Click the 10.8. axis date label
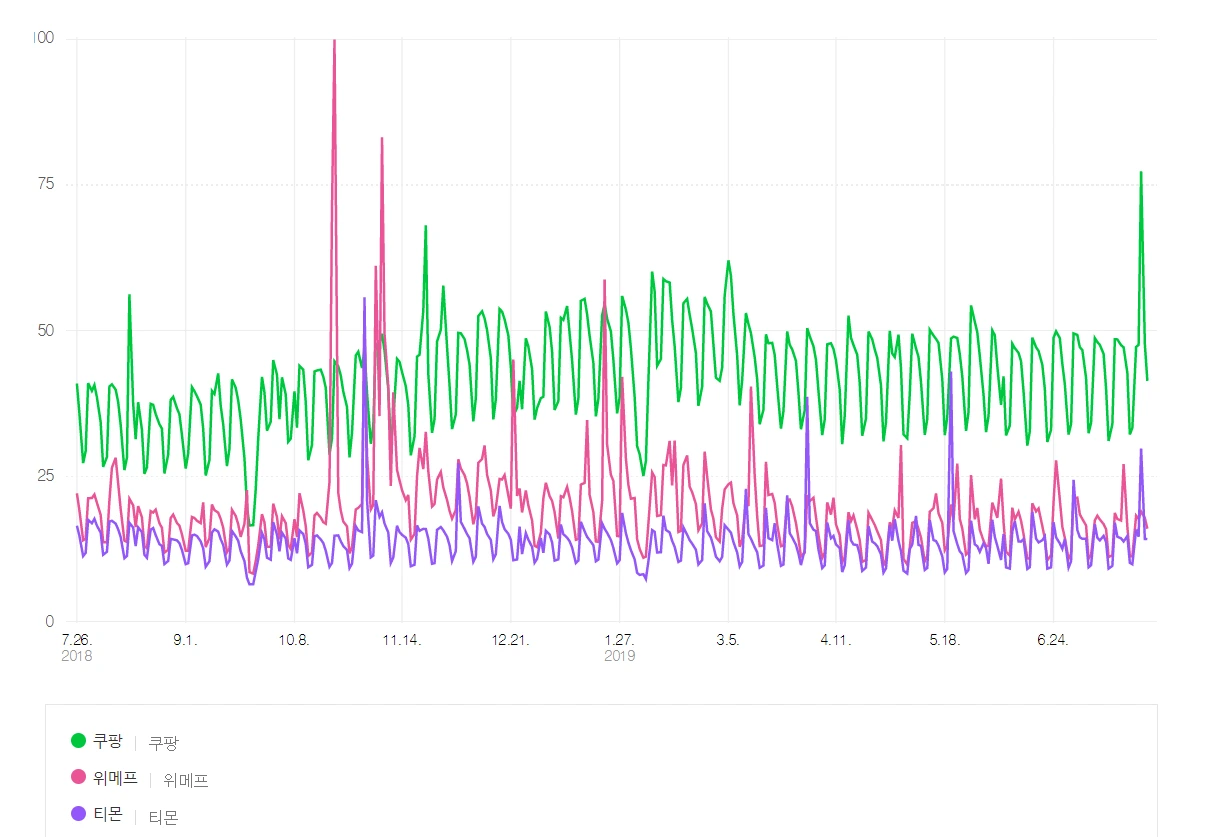1221x837 pixels. 294,641
